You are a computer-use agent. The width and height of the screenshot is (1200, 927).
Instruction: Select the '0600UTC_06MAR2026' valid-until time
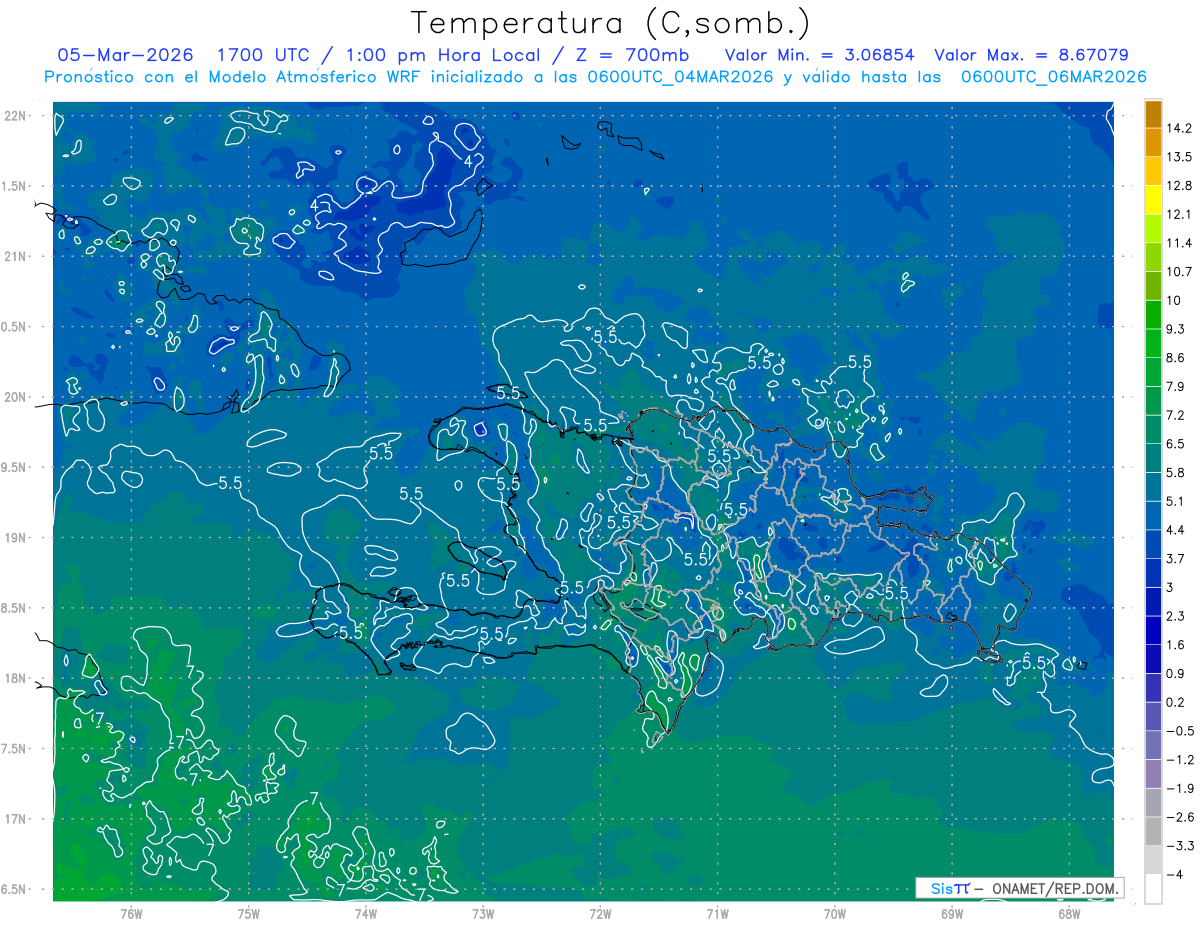[x=1053, y=77]
